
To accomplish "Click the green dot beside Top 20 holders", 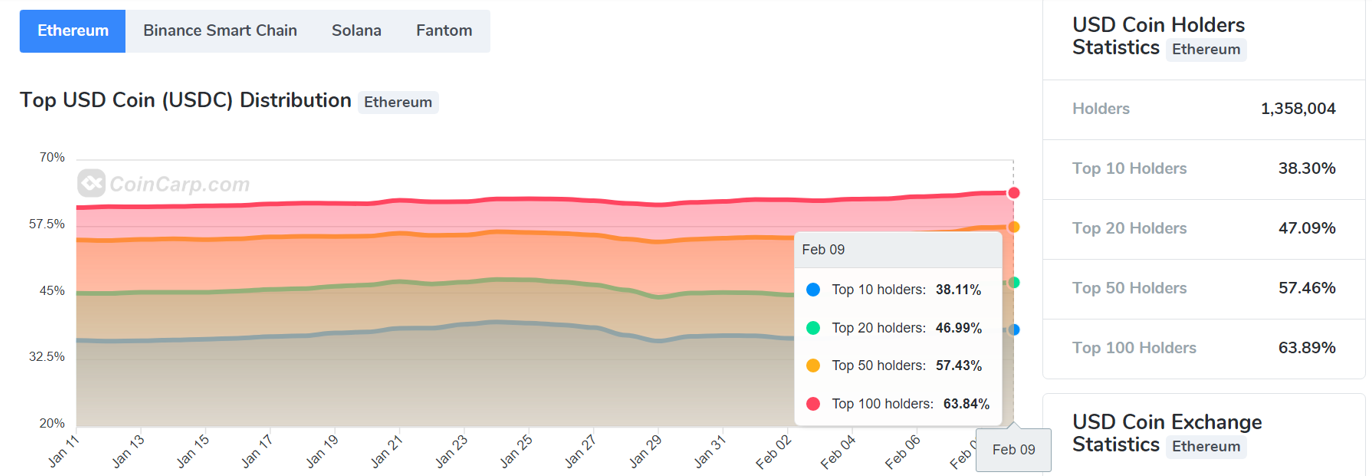I will pos(813,328).
